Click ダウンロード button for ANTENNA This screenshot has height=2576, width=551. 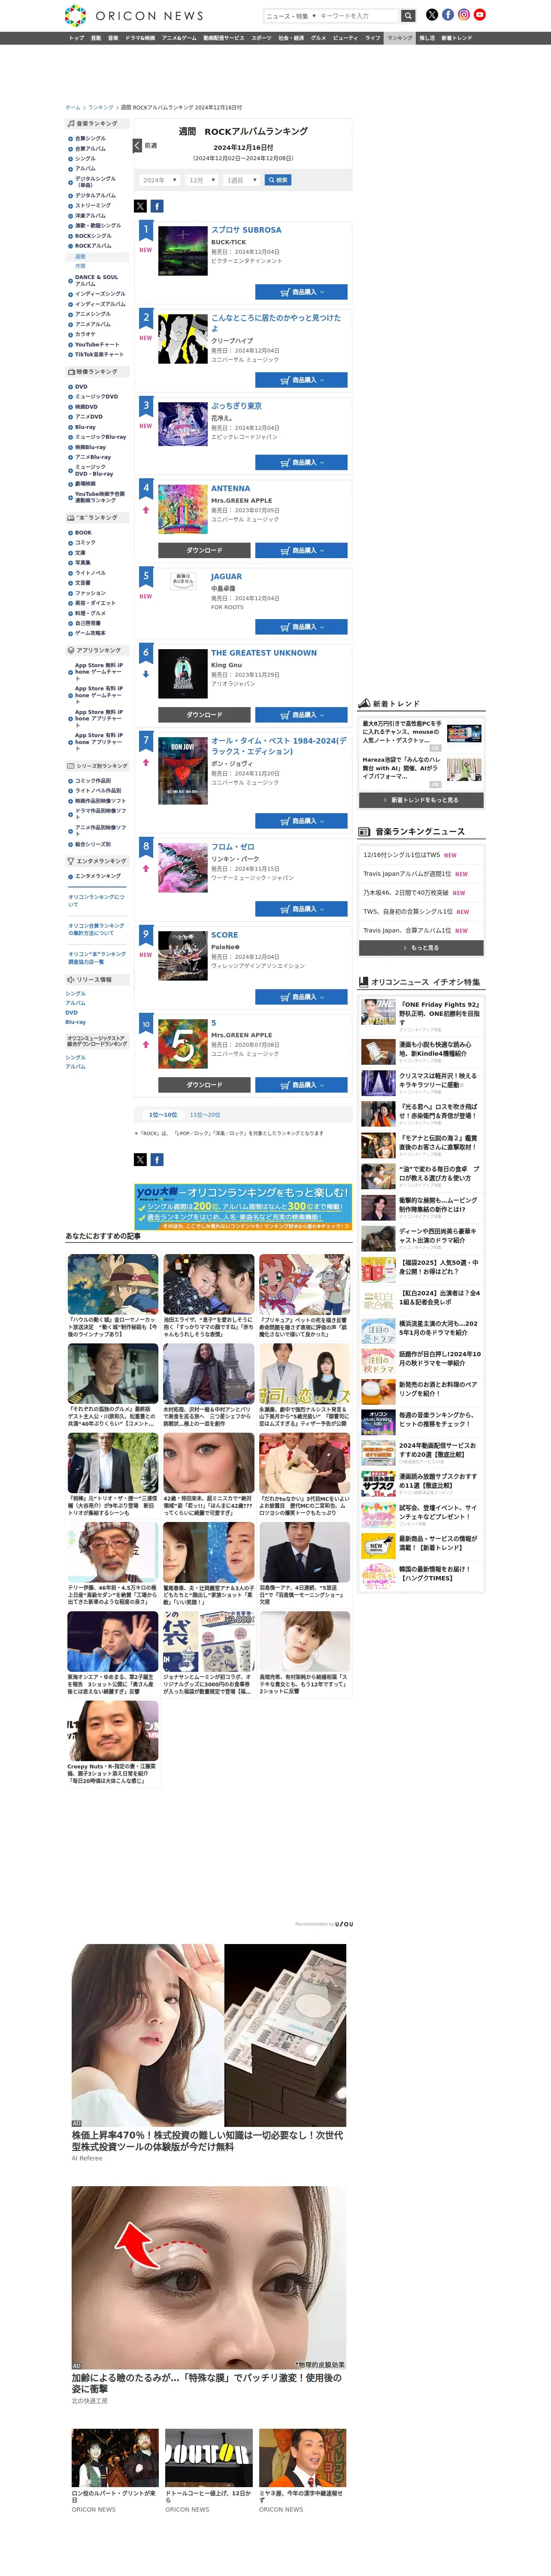click(x=204, y=551)
